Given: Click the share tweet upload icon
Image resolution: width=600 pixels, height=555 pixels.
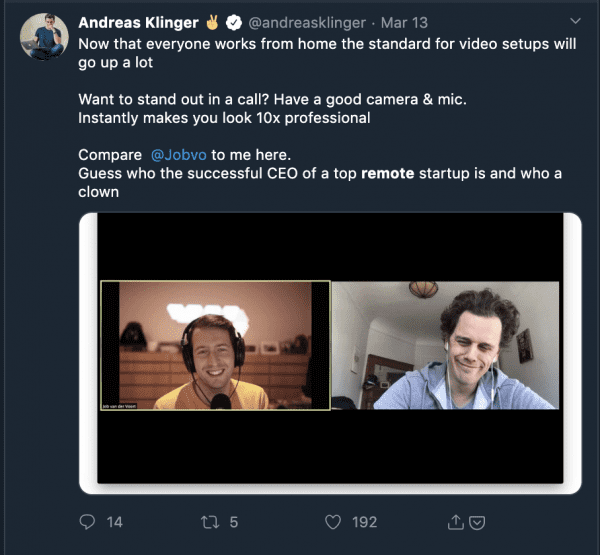Looking at the screenshot, I should pos(456,521).
